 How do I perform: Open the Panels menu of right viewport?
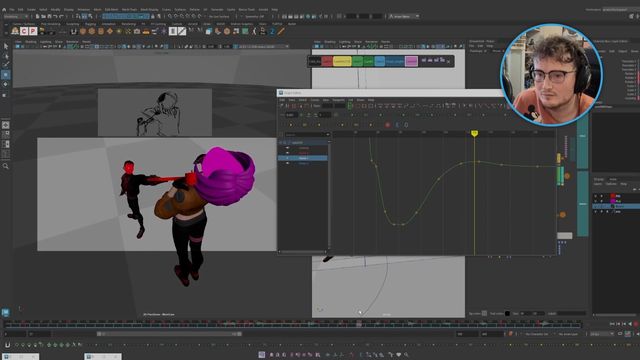tap(385, 42)
